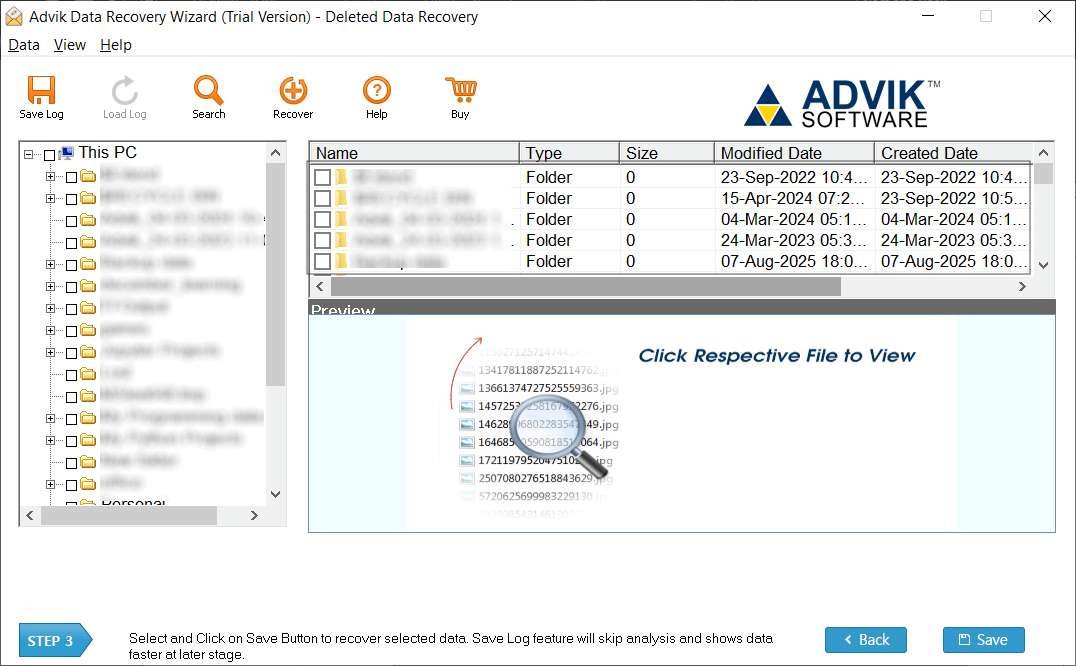Screen dimensions: 1076x666
Task: Select the This PC label in tree
Action: click(x=108, y=152)
